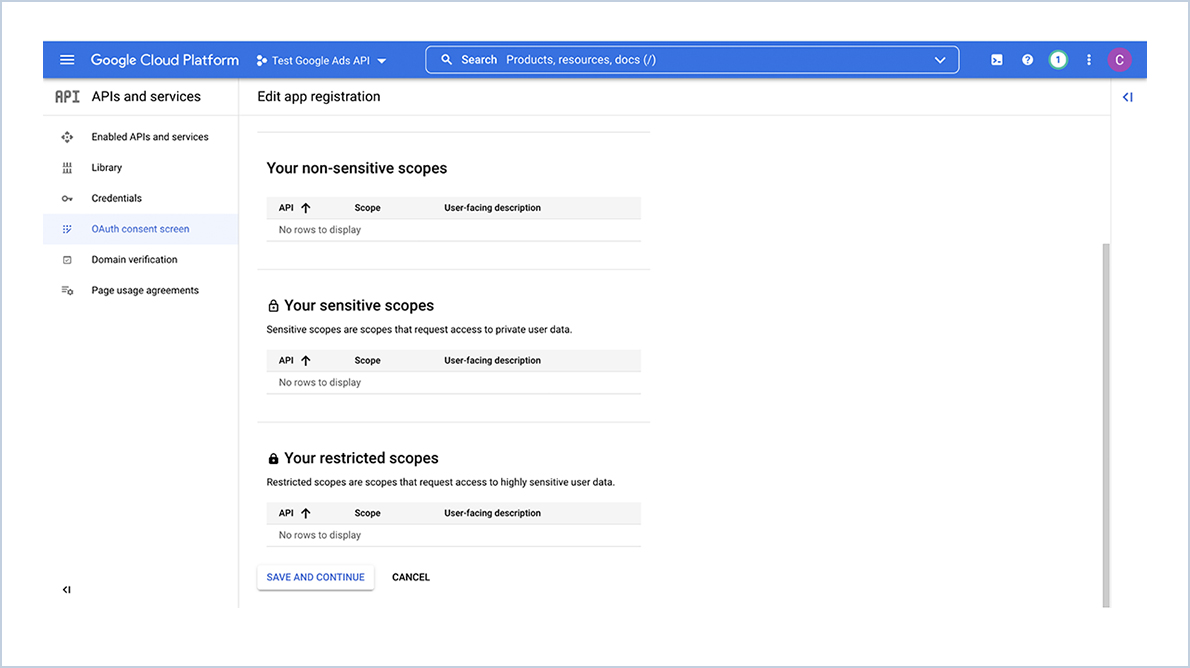
Task: Open the Cloud Shell terminal icon
Action: (996, 59)
